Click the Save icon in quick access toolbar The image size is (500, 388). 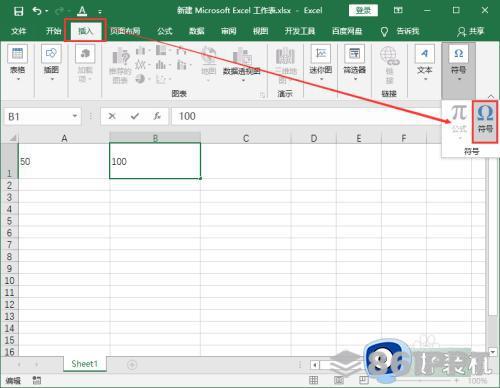coord(18,11)
